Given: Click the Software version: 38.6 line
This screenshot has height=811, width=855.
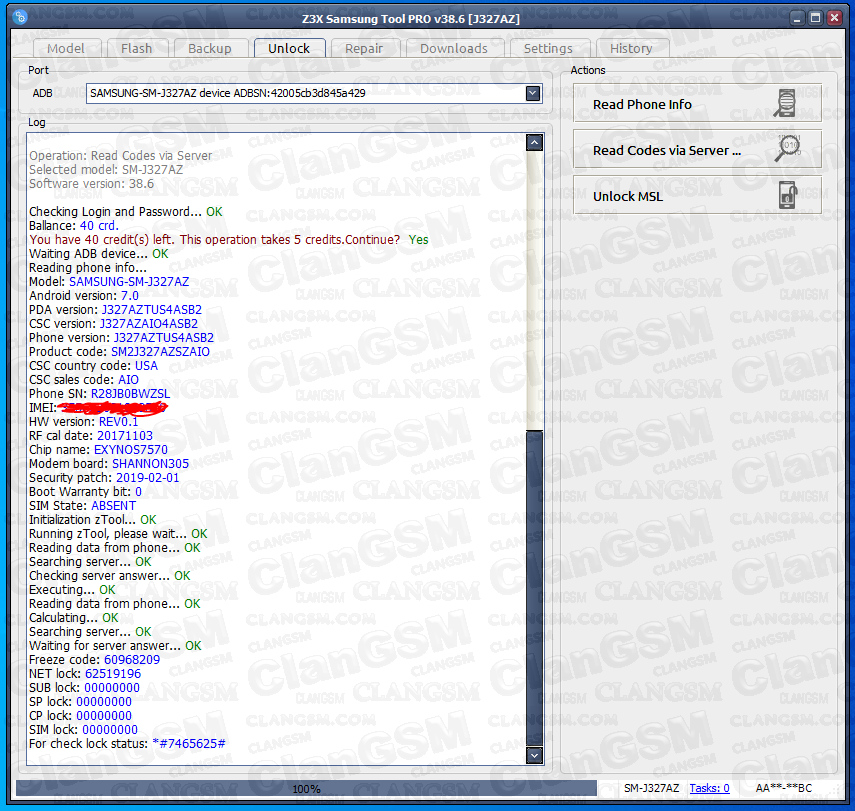Looking at the screenshot, I should (92, 184).
